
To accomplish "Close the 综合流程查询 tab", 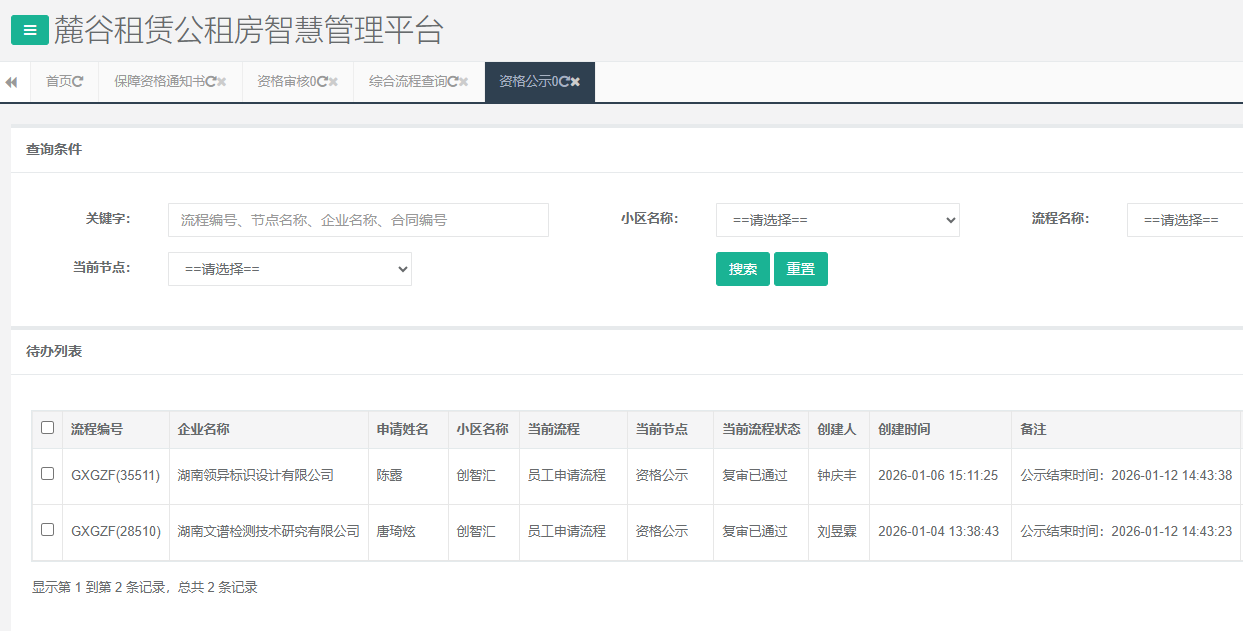I will [x=464, y=82].
